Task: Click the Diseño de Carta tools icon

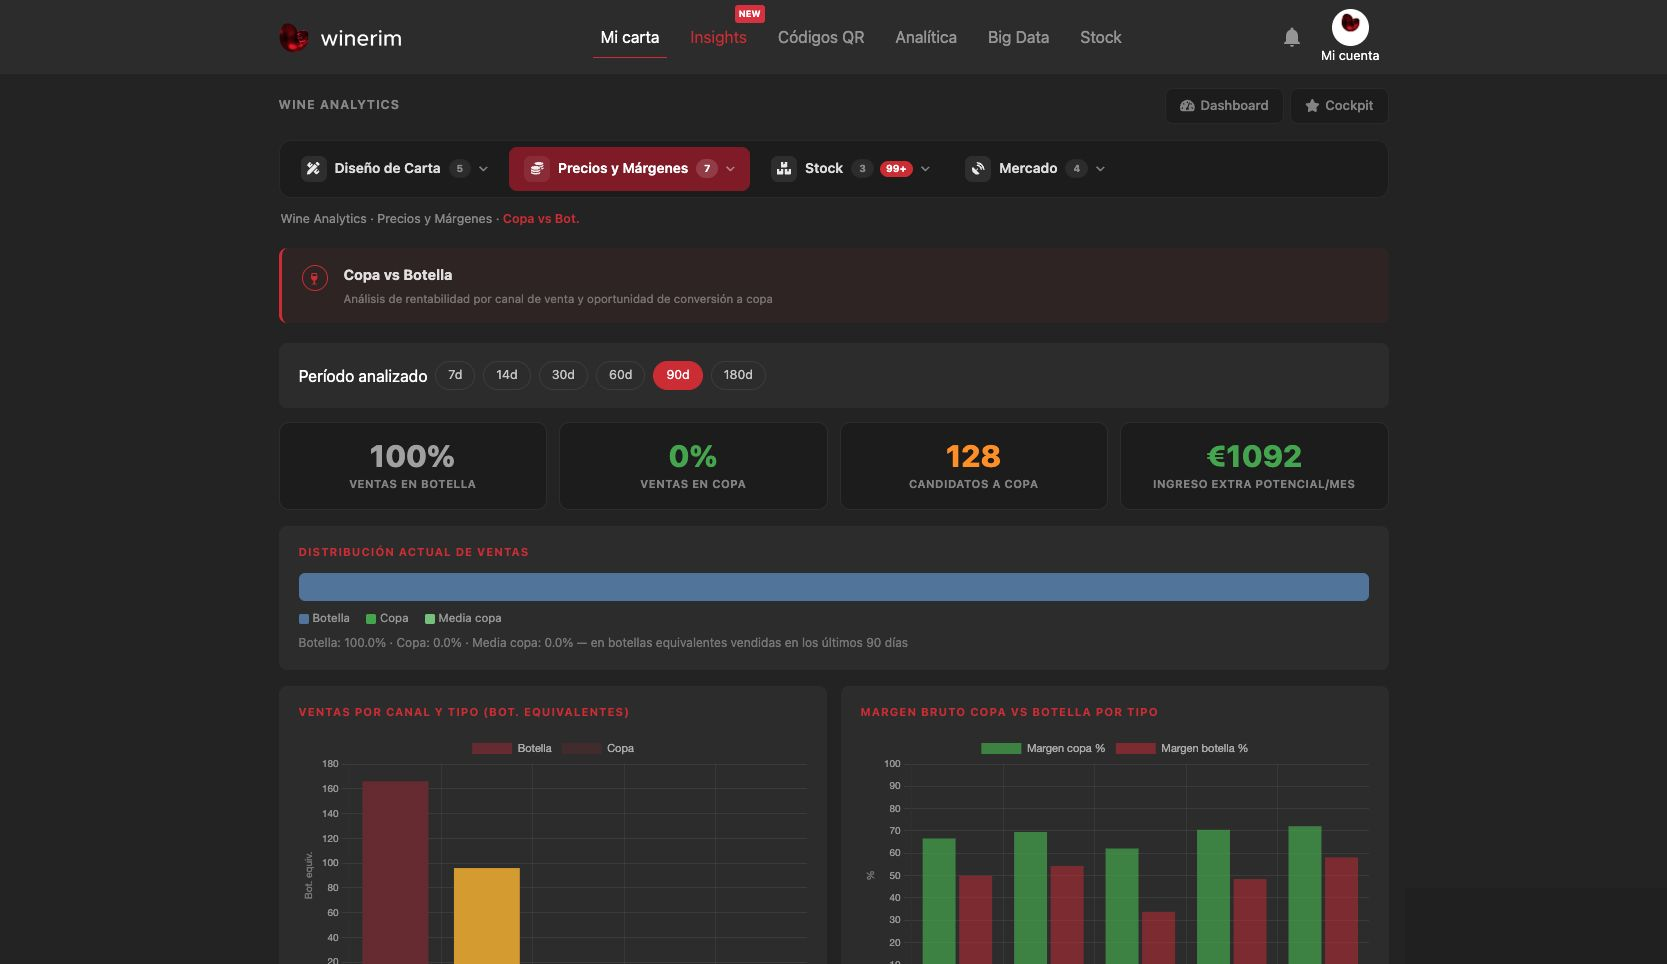Action: click(x=313, y=169)
